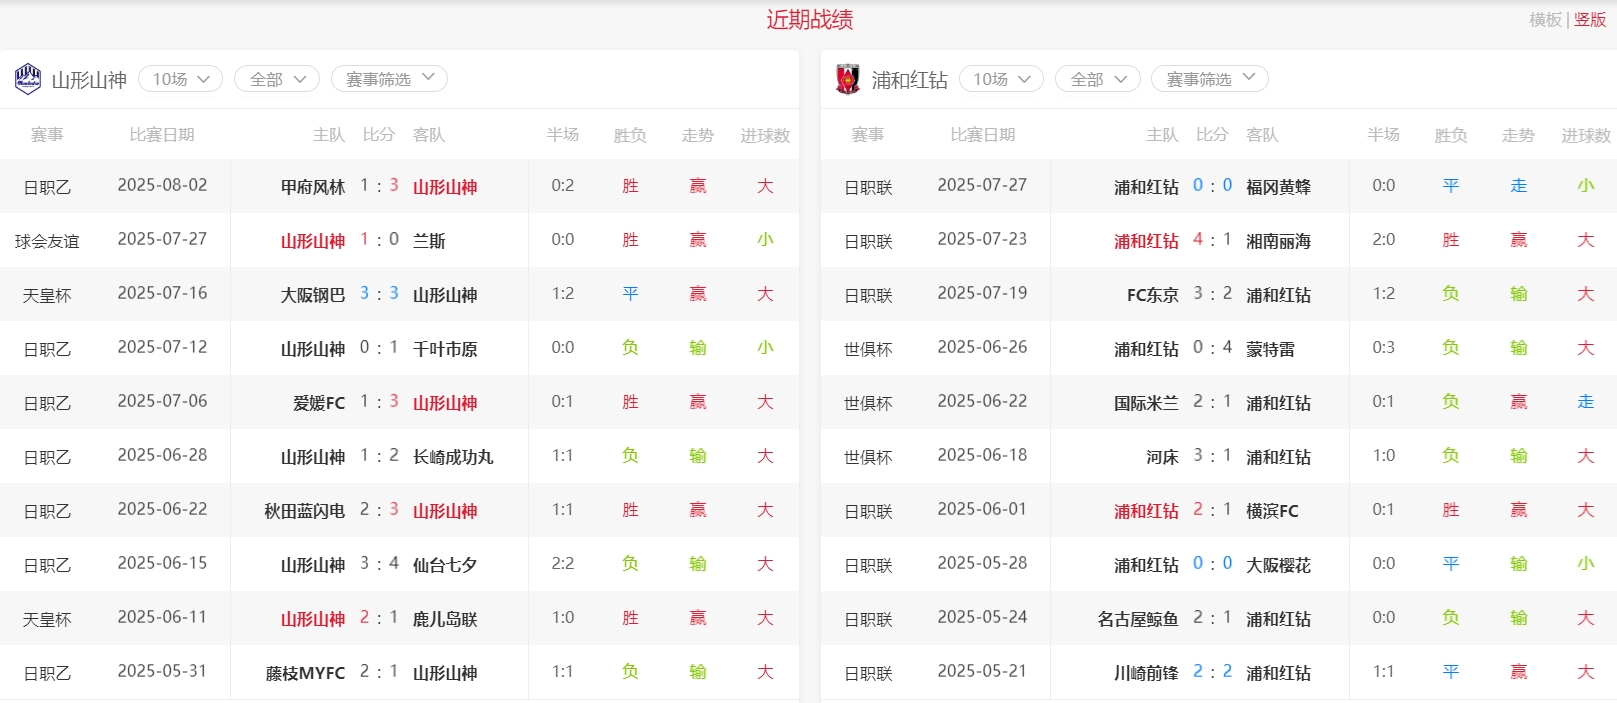This screenshot has width=1617, height=703.
Task: Open 浦和红钻 赛事筛选 dropdown
Action: [1209, 79]
